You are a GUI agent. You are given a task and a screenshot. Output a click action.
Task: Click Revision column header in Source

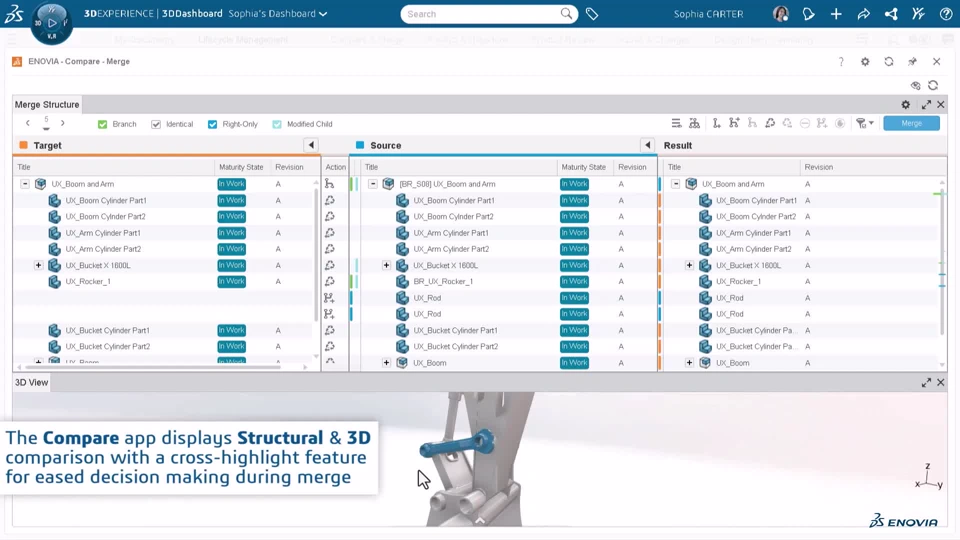point(632,167)
